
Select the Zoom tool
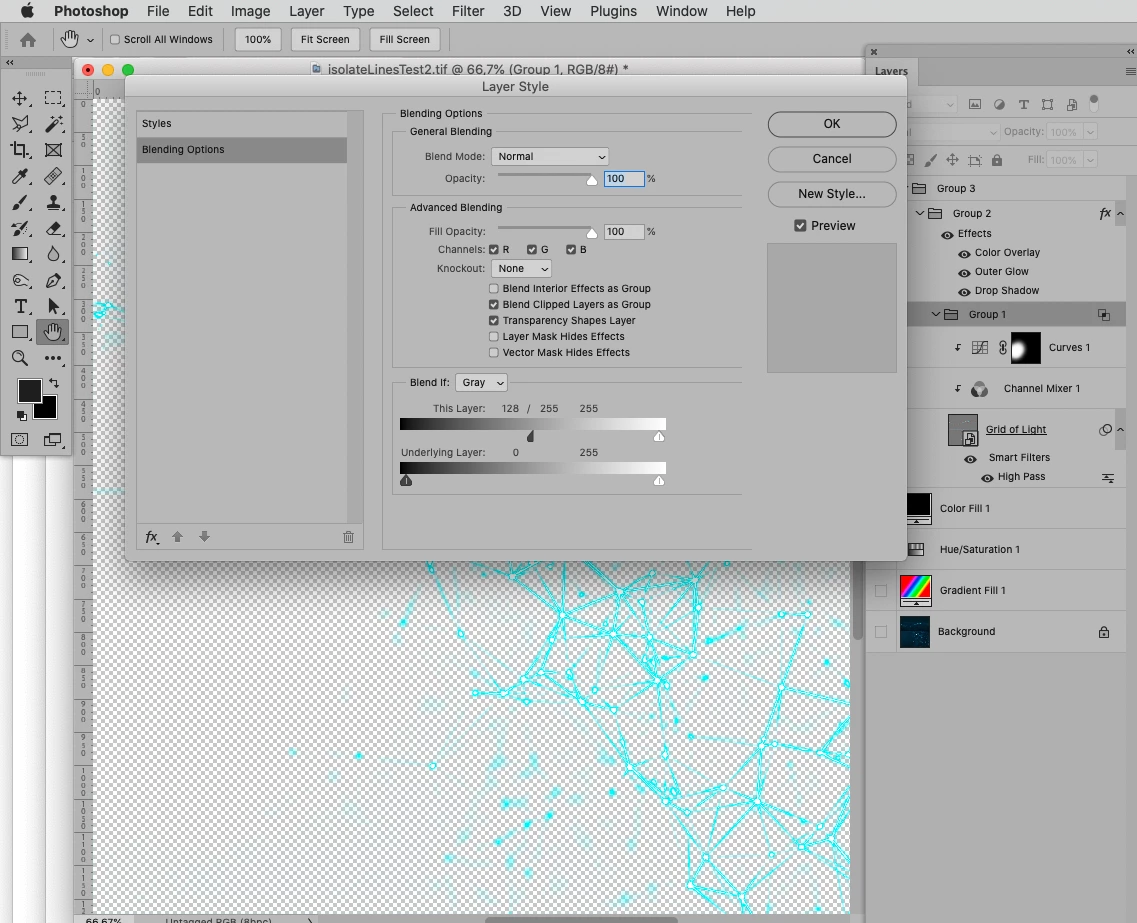pos(20,358)
